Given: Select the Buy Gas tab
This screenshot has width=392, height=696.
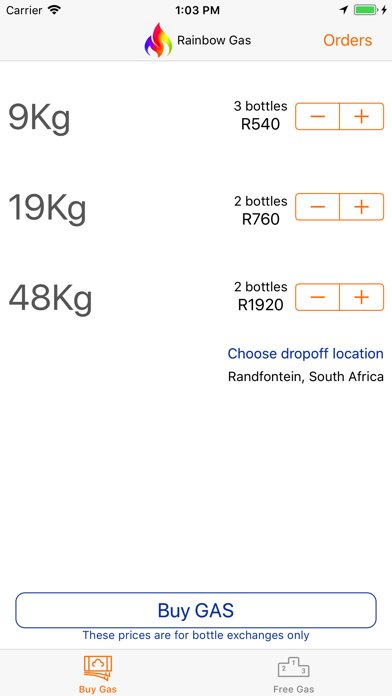Looking at the screenshot, I should point(98,675).
